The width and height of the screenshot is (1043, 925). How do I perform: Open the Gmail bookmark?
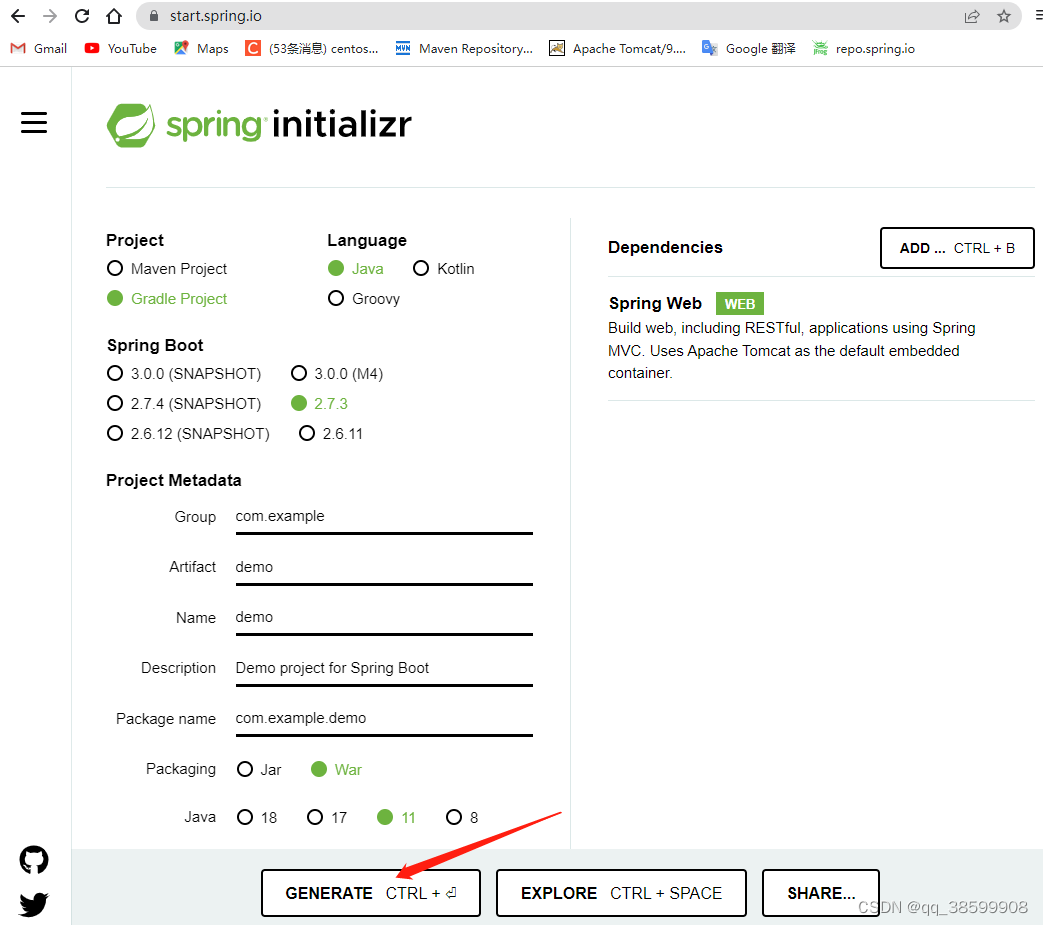tap(39, 49)
